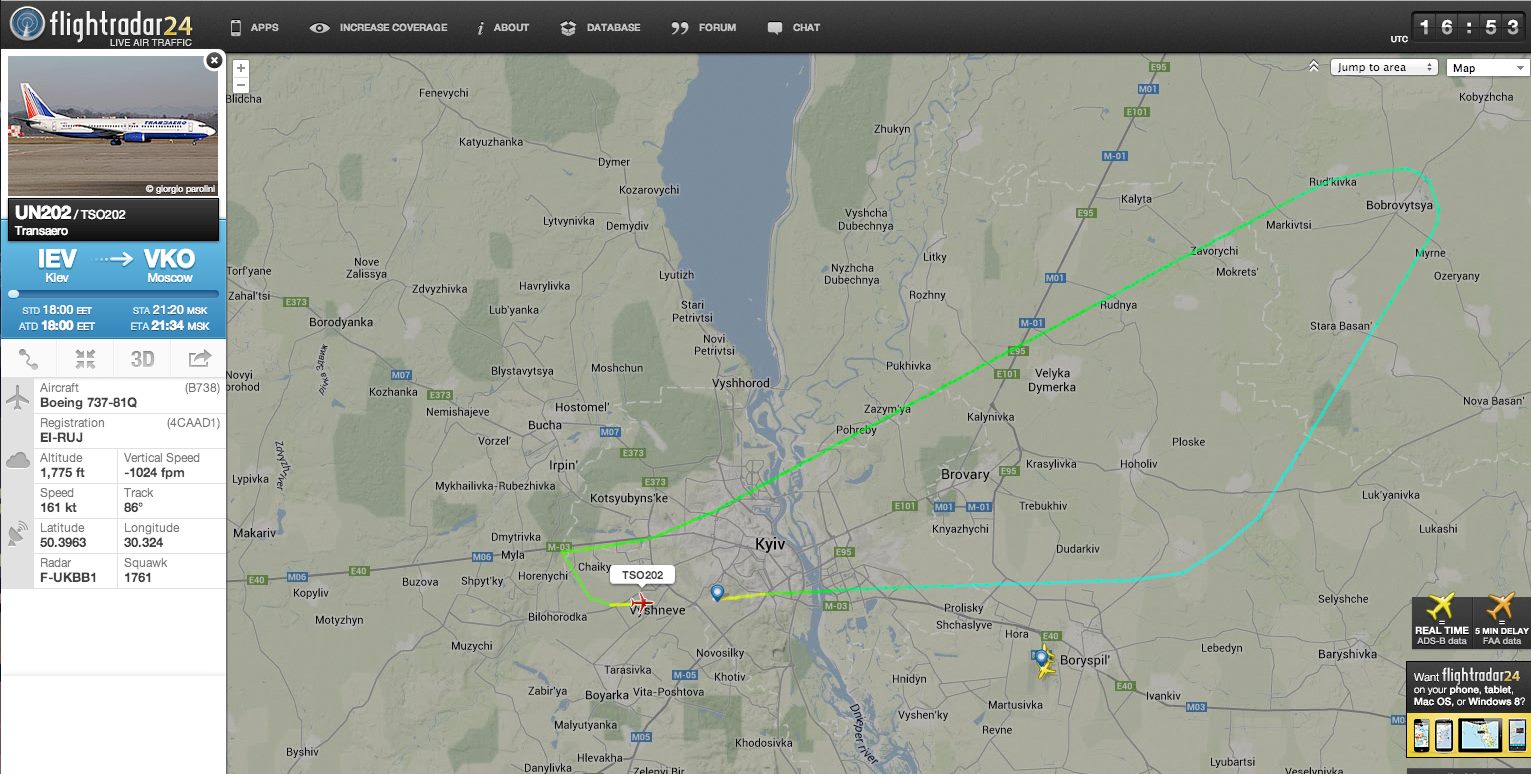Select the TSO202 aircraft on map
This screenshot has width=1531, height=774.
pyautogui.click(x=641, y=602)
